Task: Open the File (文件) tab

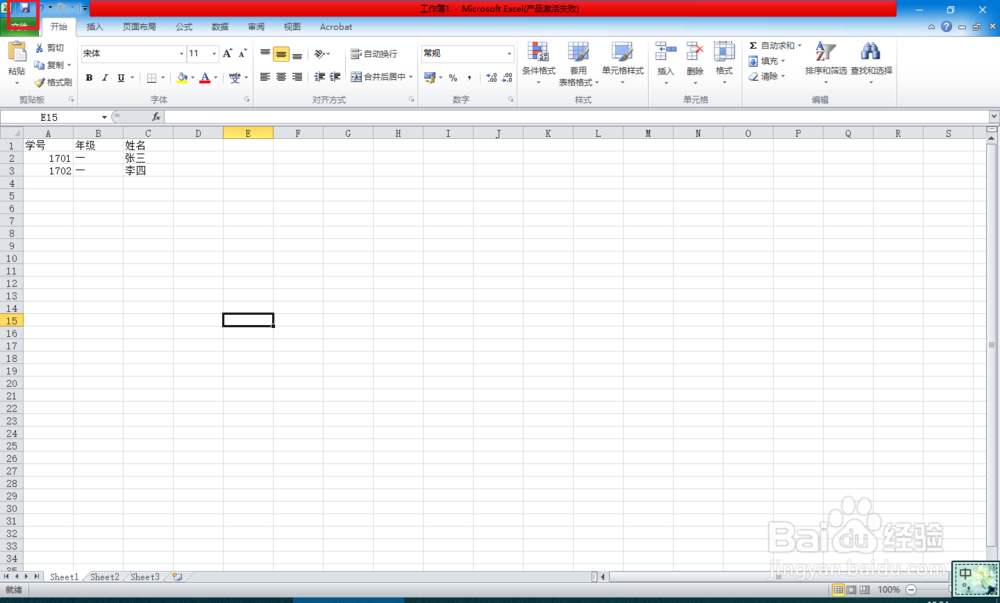Action: coord(20,27)
